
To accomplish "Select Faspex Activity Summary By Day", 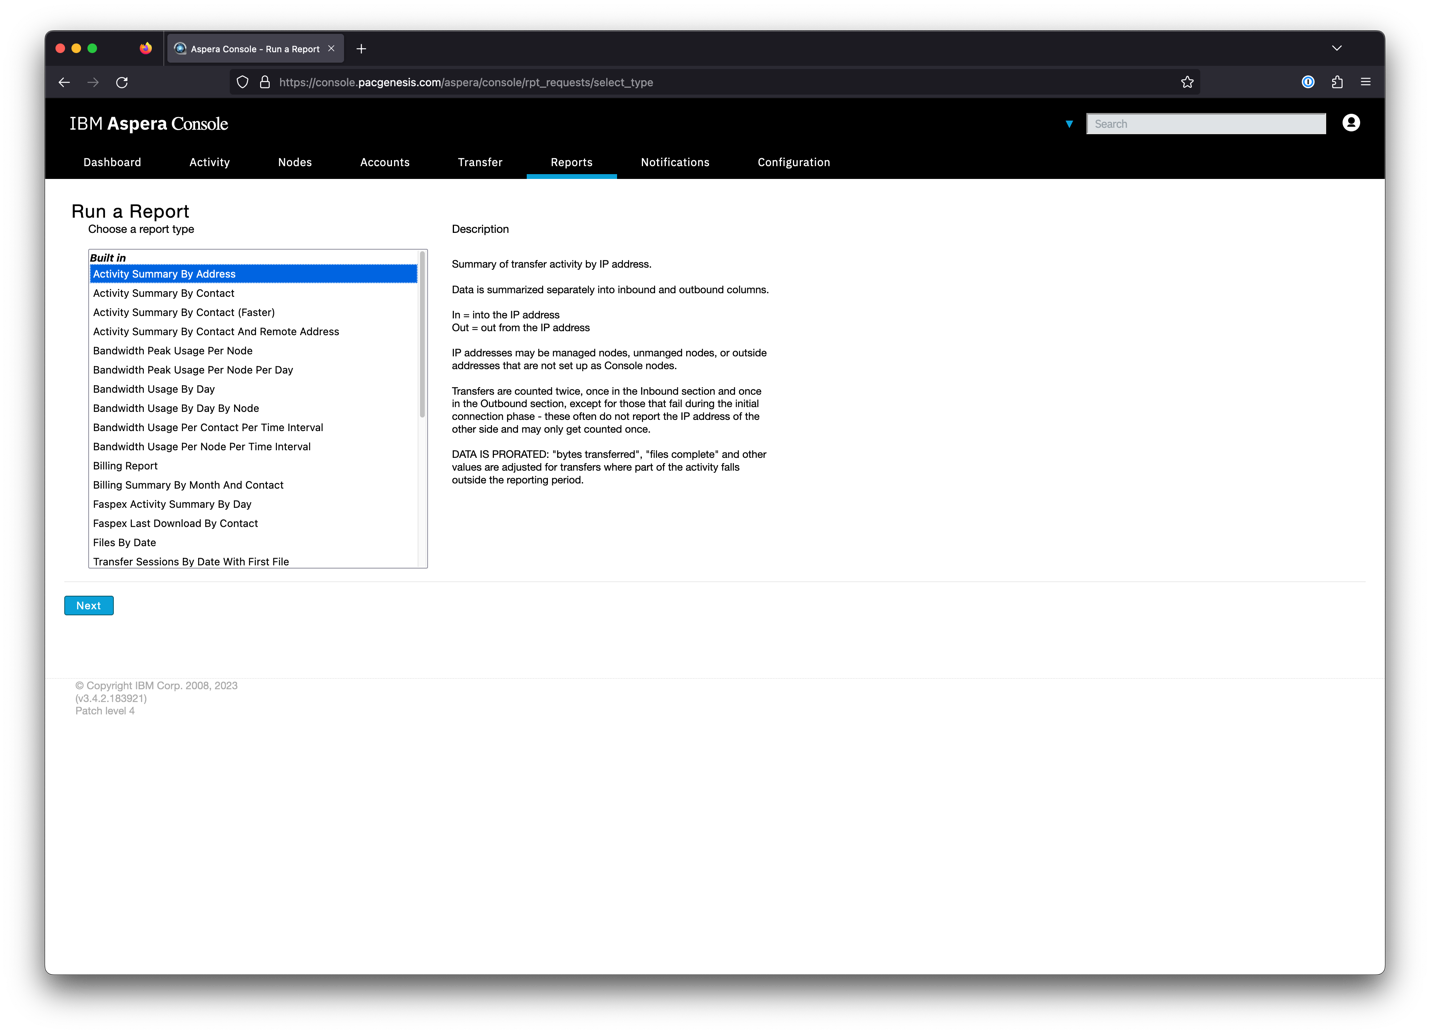I will click(253, 504).
